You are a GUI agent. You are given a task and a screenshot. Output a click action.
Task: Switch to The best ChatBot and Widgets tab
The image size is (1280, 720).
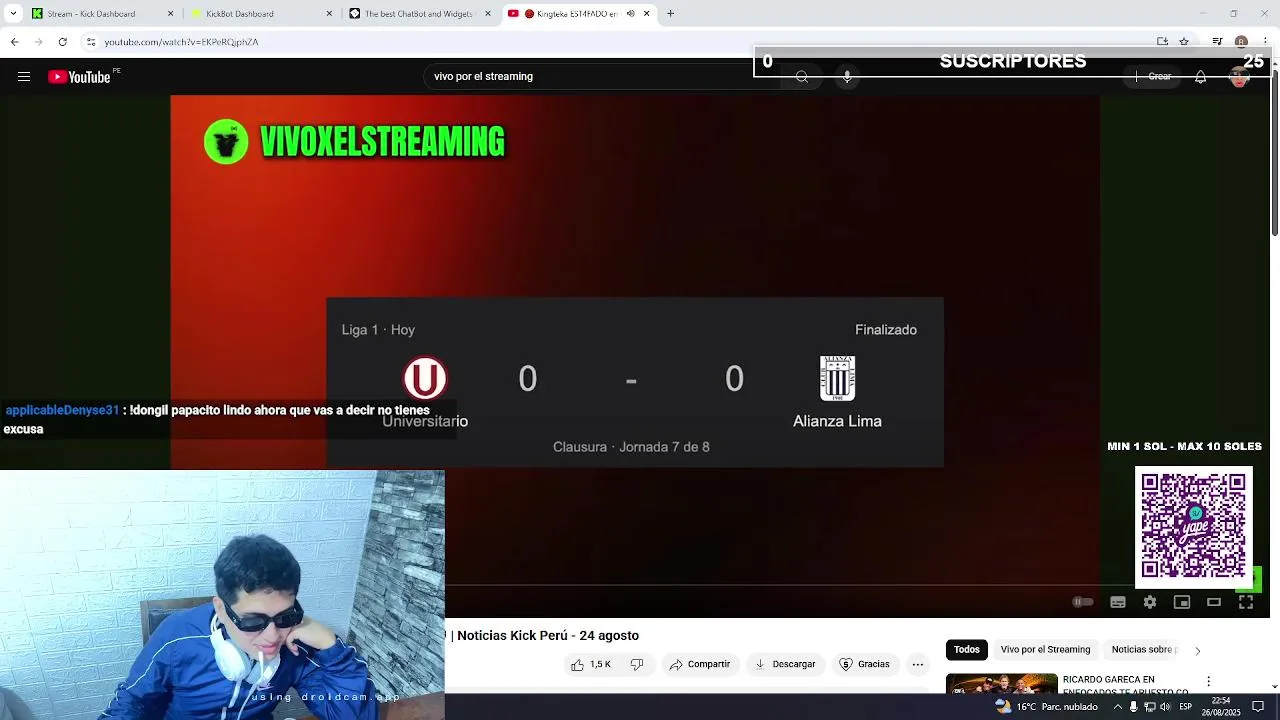420,14
